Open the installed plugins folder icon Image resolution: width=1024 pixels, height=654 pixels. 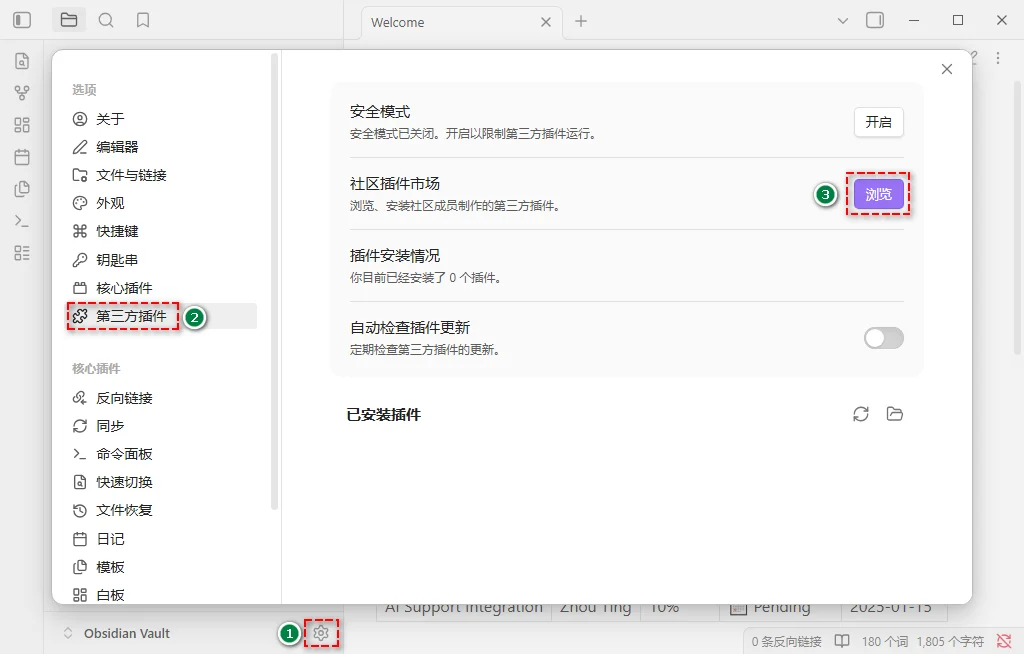tap(895, 414)
